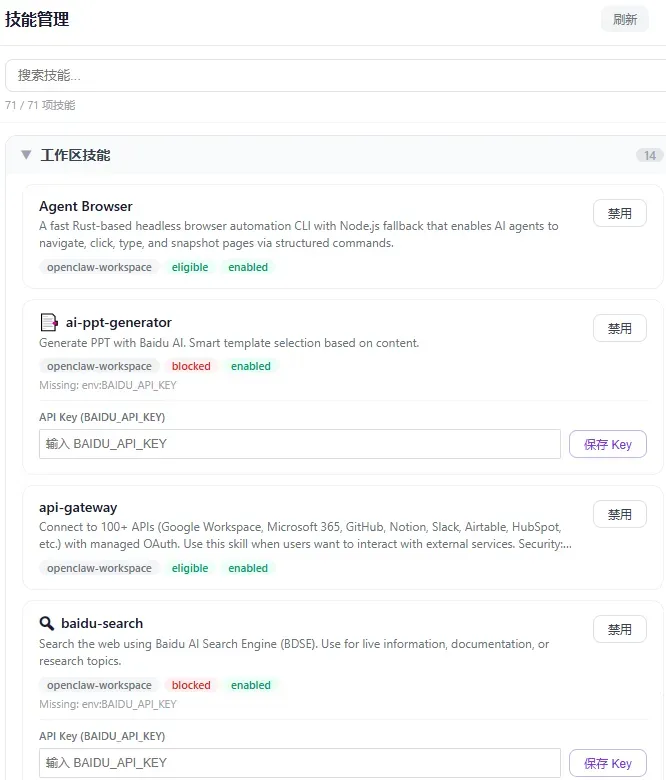Click Agent Browser's eligible tag
Screen dimensions: 666x780
click(190, 267)
